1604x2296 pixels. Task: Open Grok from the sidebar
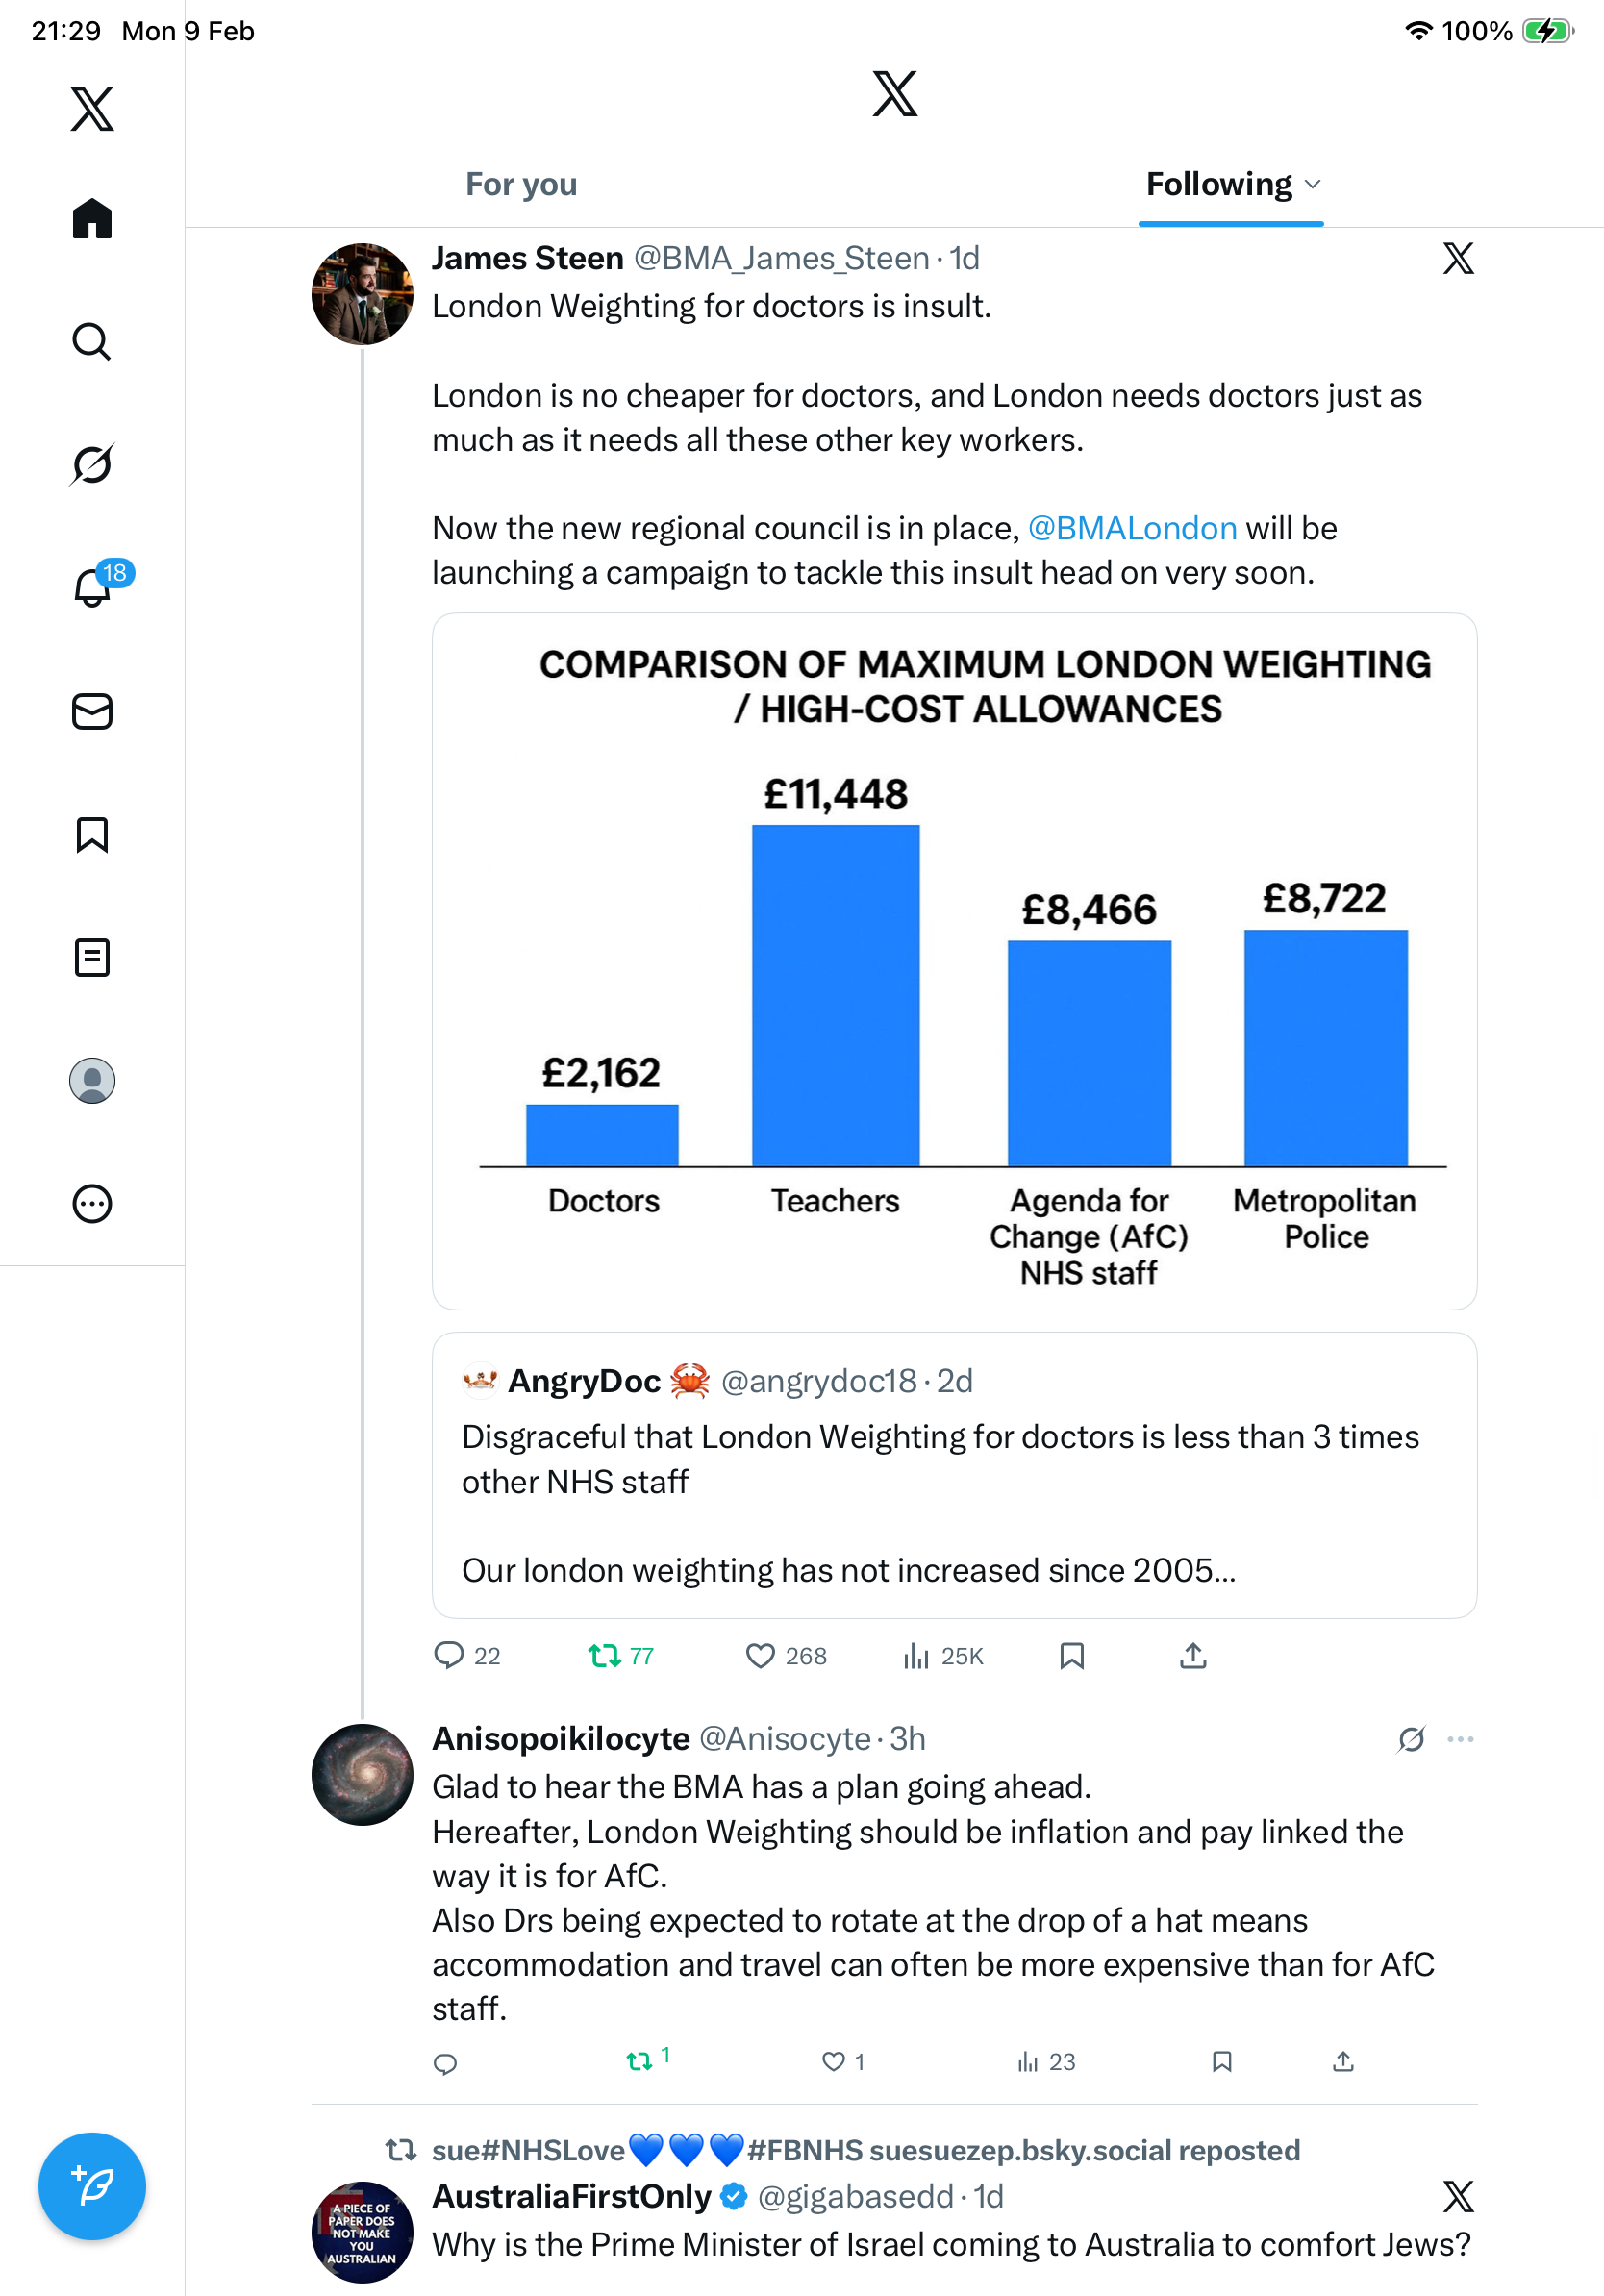click(92, 464)
